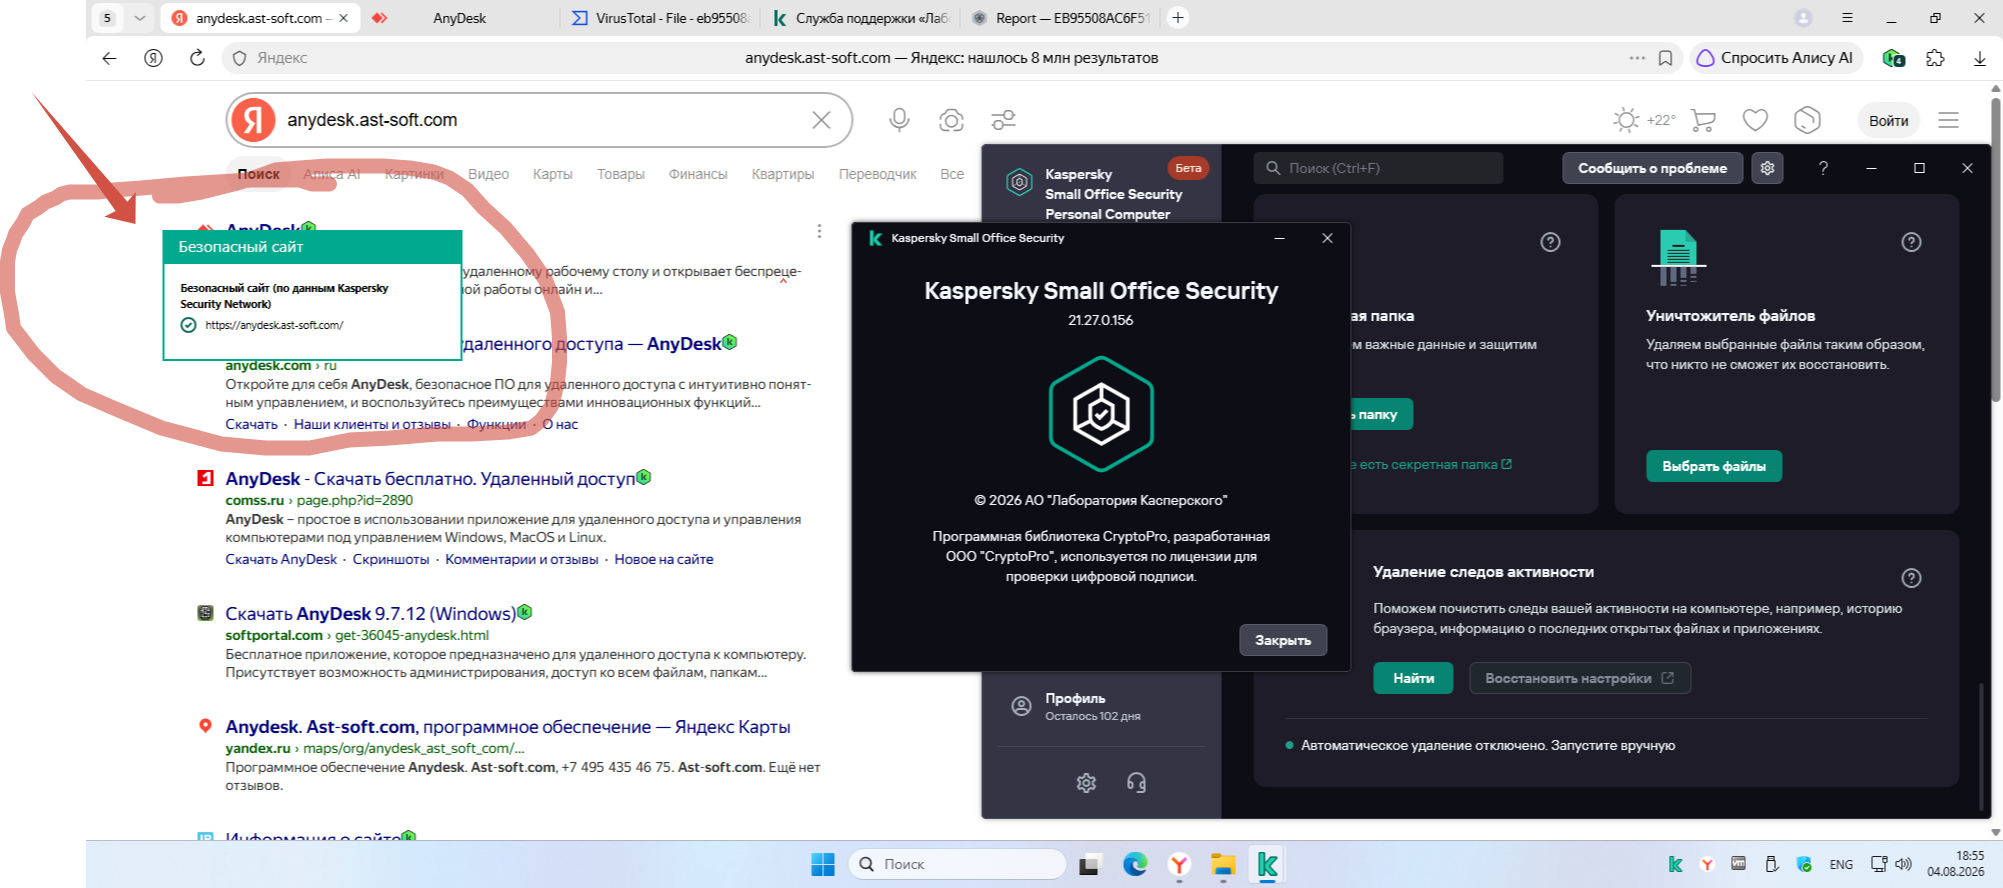Click the Выбрать файлы button
This screenshot has height=888, width=2003.
[x=1714, y=466]
